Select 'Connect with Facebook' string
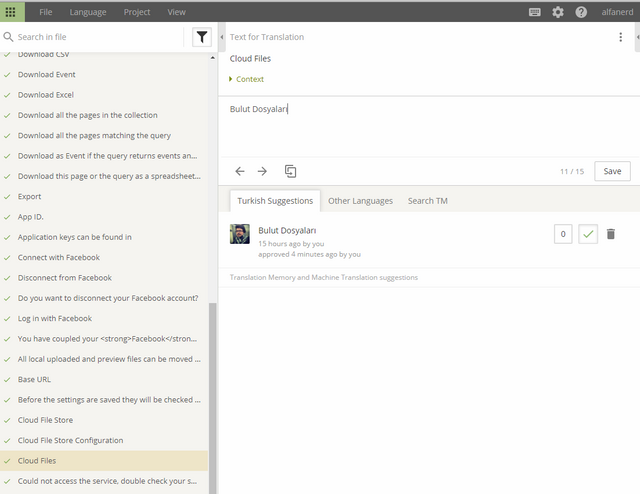 [x=104, y=258]
